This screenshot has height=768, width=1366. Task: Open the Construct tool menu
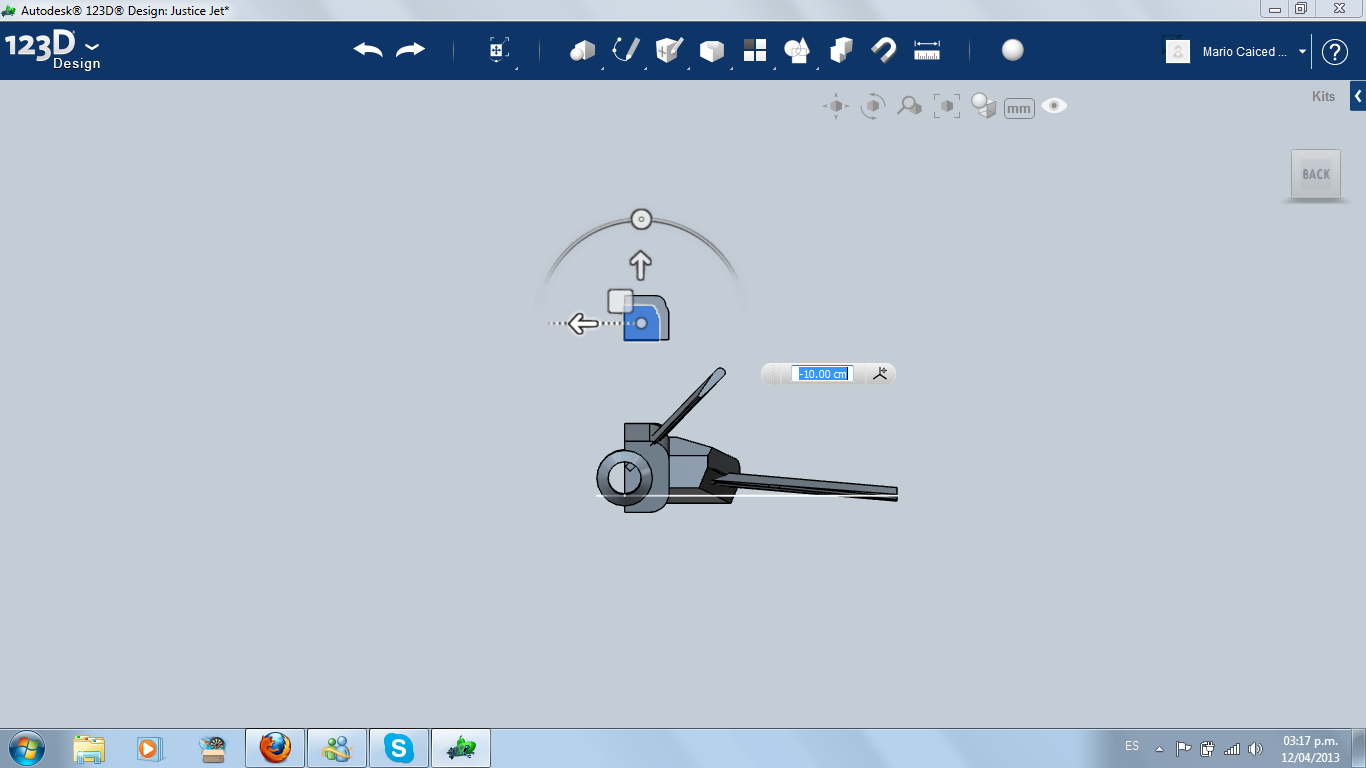(668, 50)
